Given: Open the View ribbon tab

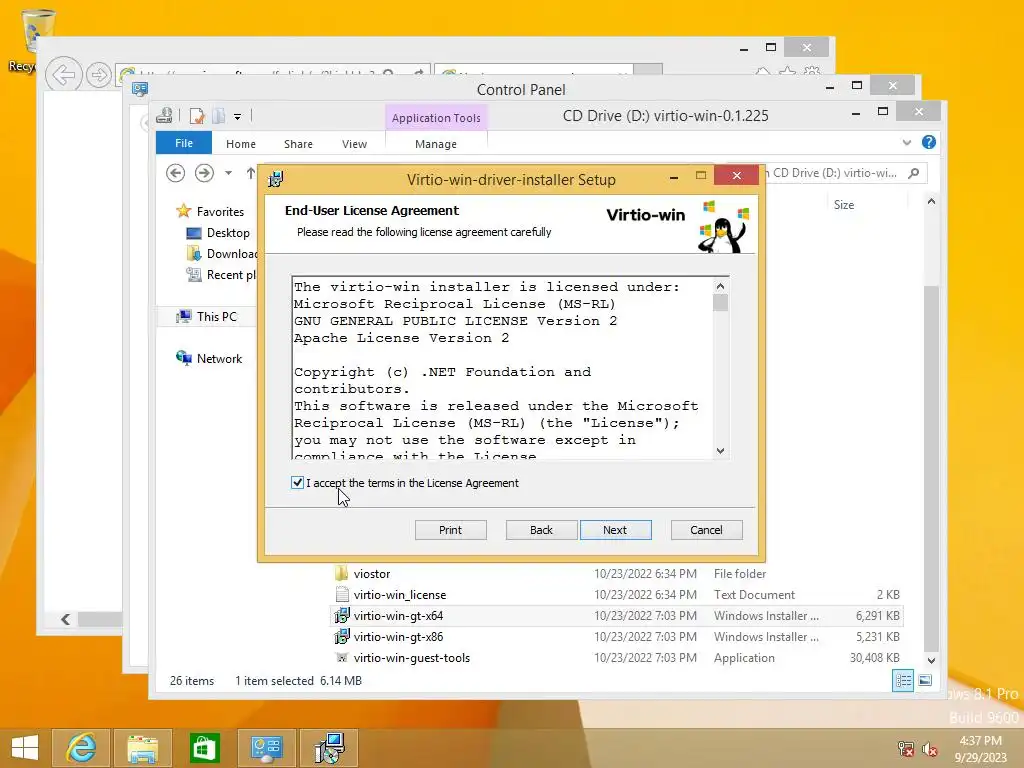Looking at the screenshot, I should coord(355,144).
